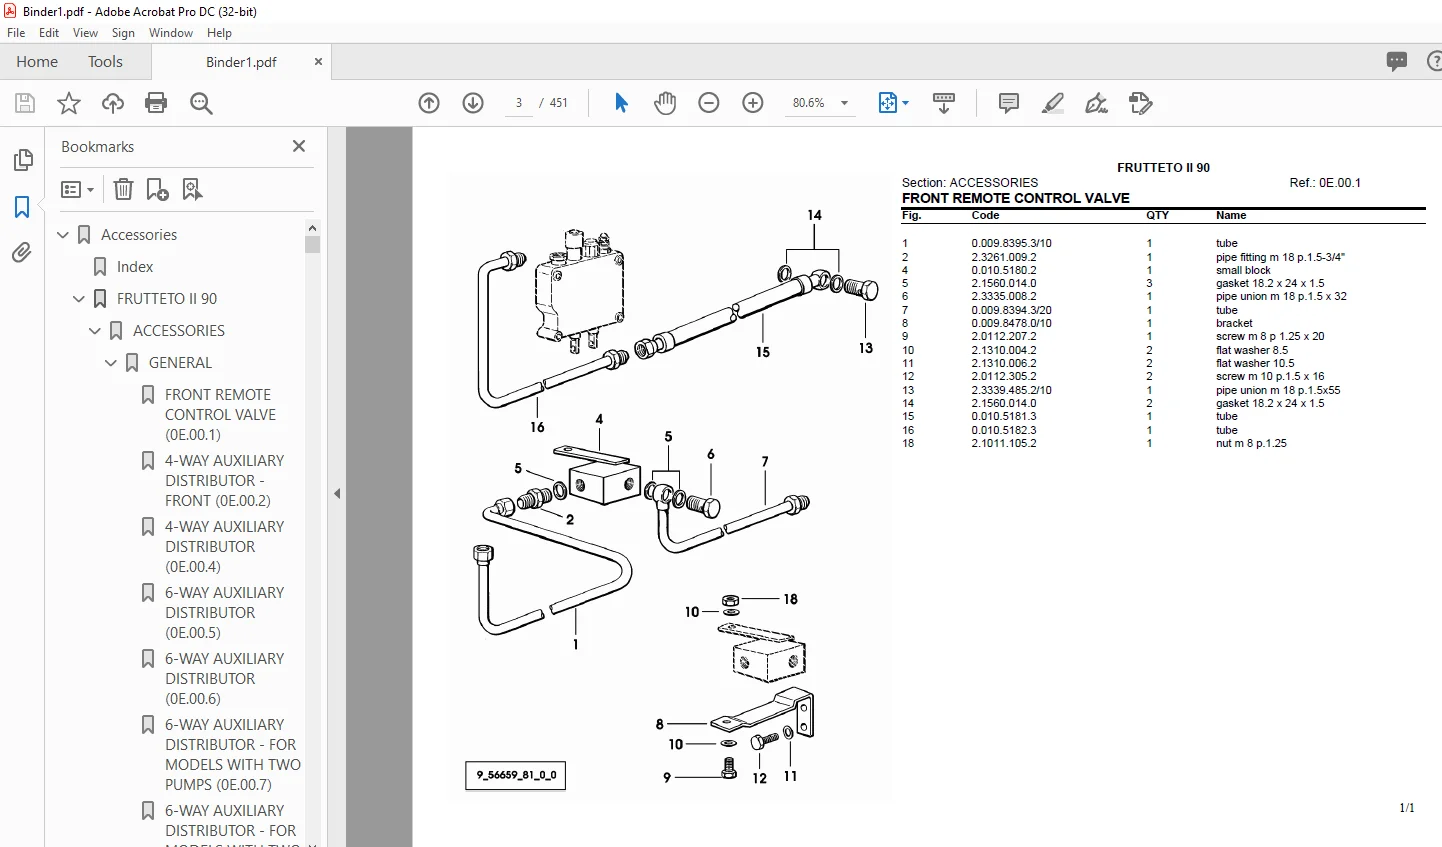This screenshot has width=1442, height=847.
Task: Activate the hand pan tool
Action: coord(665,103)
